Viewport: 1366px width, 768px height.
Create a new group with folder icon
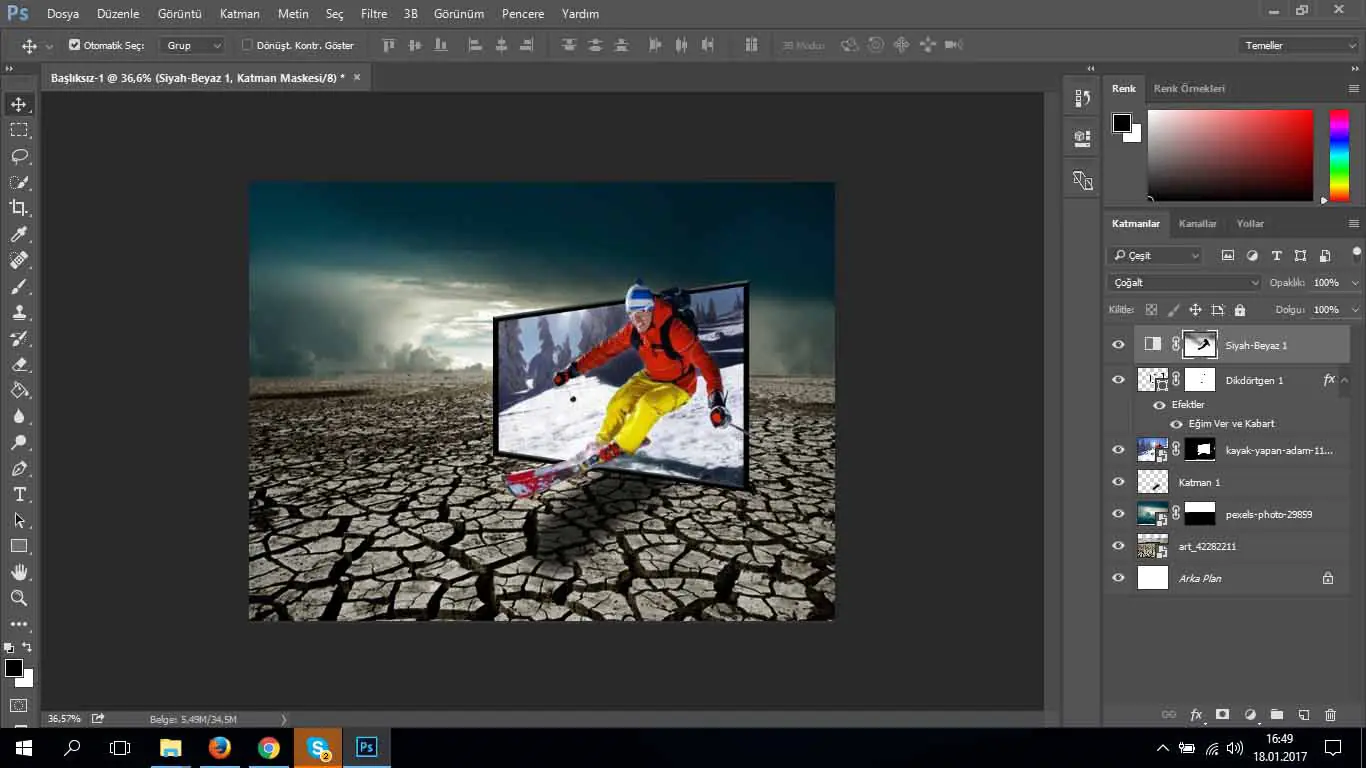[1277, 715]
